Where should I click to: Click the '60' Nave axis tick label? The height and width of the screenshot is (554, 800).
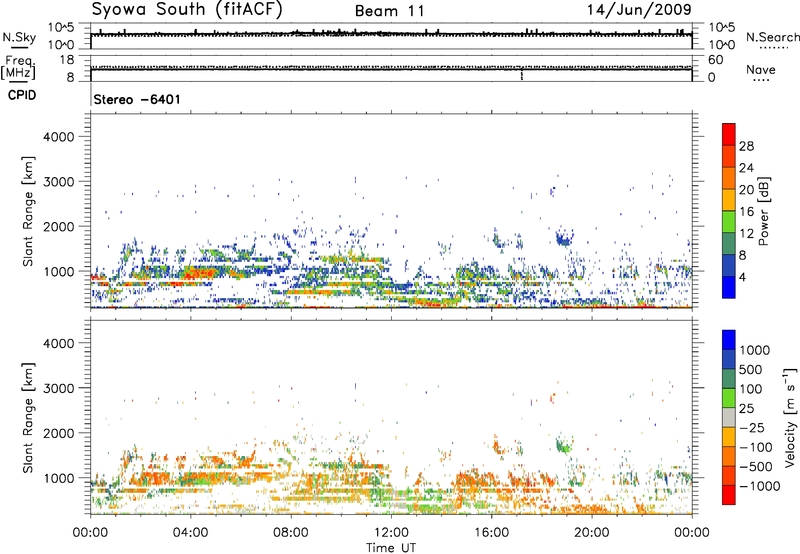tap(715, 60)
